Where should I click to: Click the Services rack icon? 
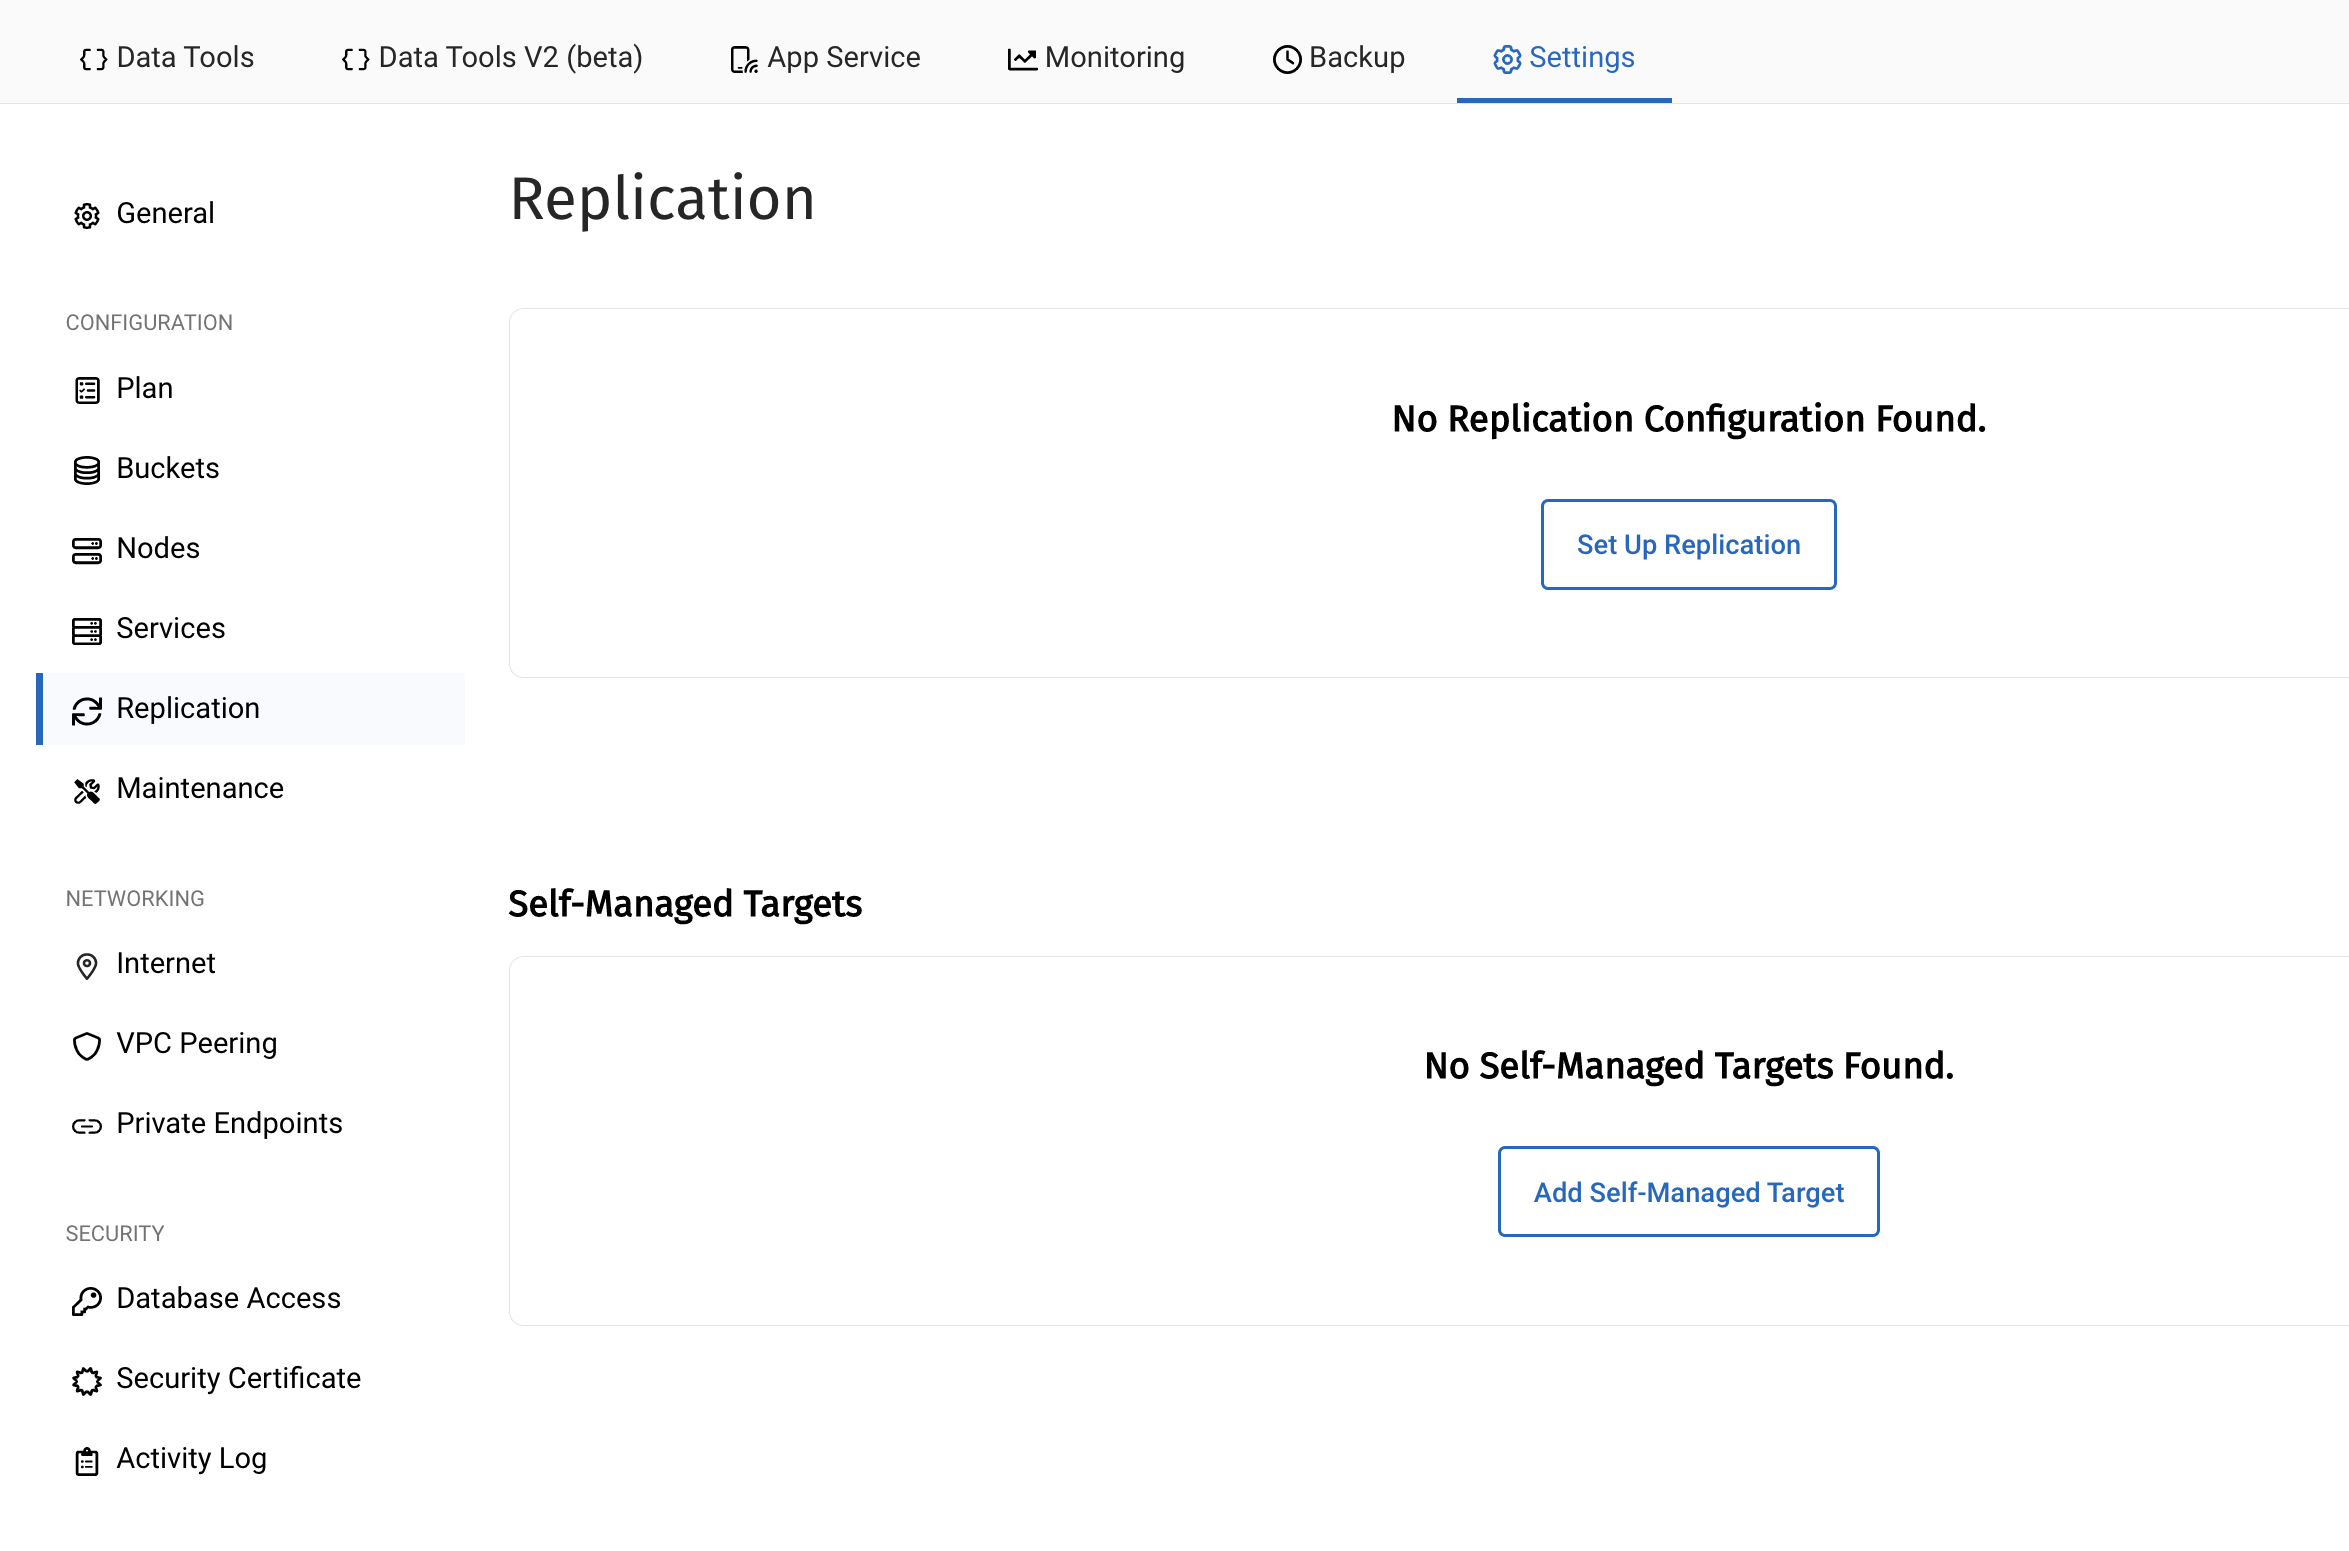click(87, 630)
